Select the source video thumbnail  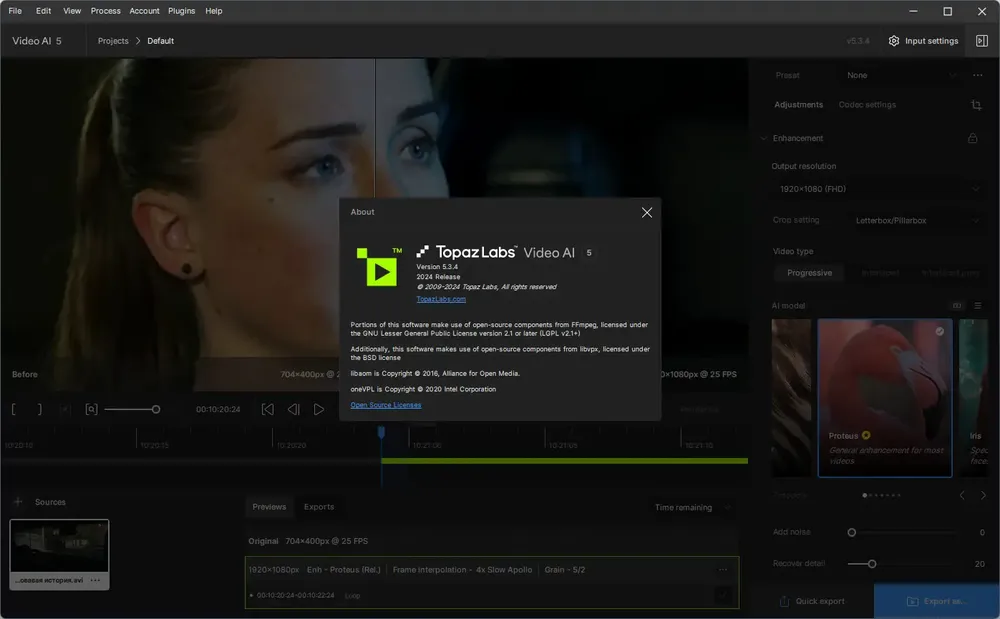(59, 553)
